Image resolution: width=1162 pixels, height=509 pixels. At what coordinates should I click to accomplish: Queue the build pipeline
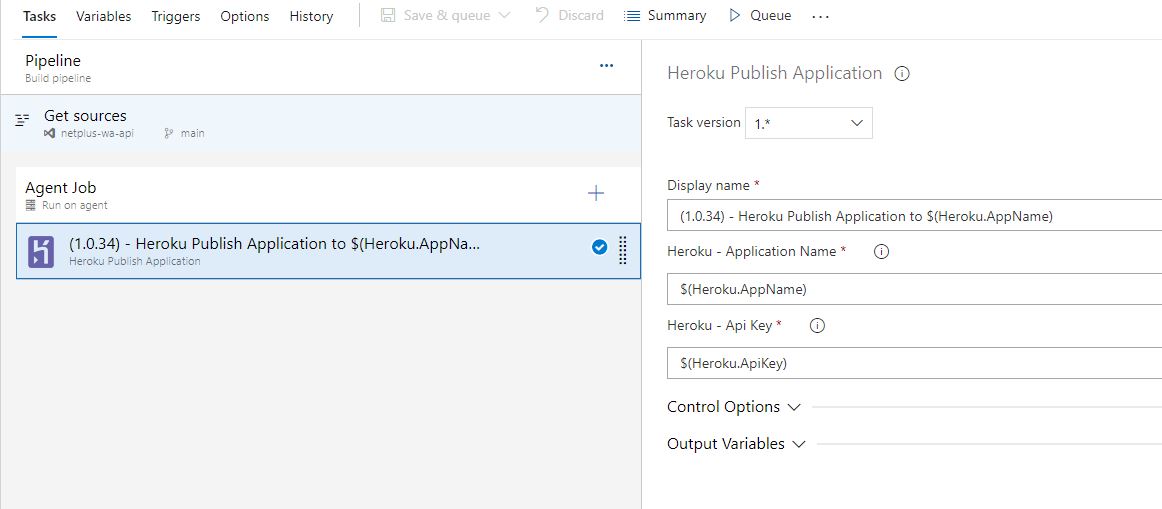760,16
